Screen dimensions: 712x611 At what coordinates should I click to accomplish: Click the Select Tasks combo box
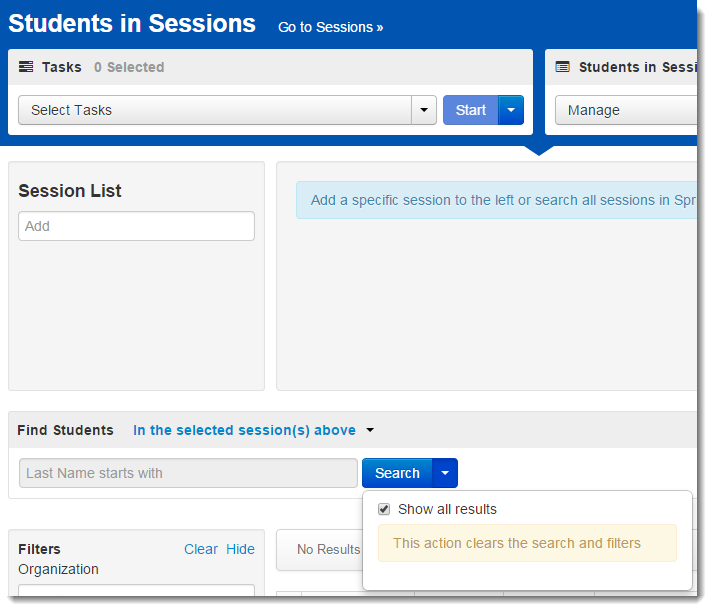(215, 110)
